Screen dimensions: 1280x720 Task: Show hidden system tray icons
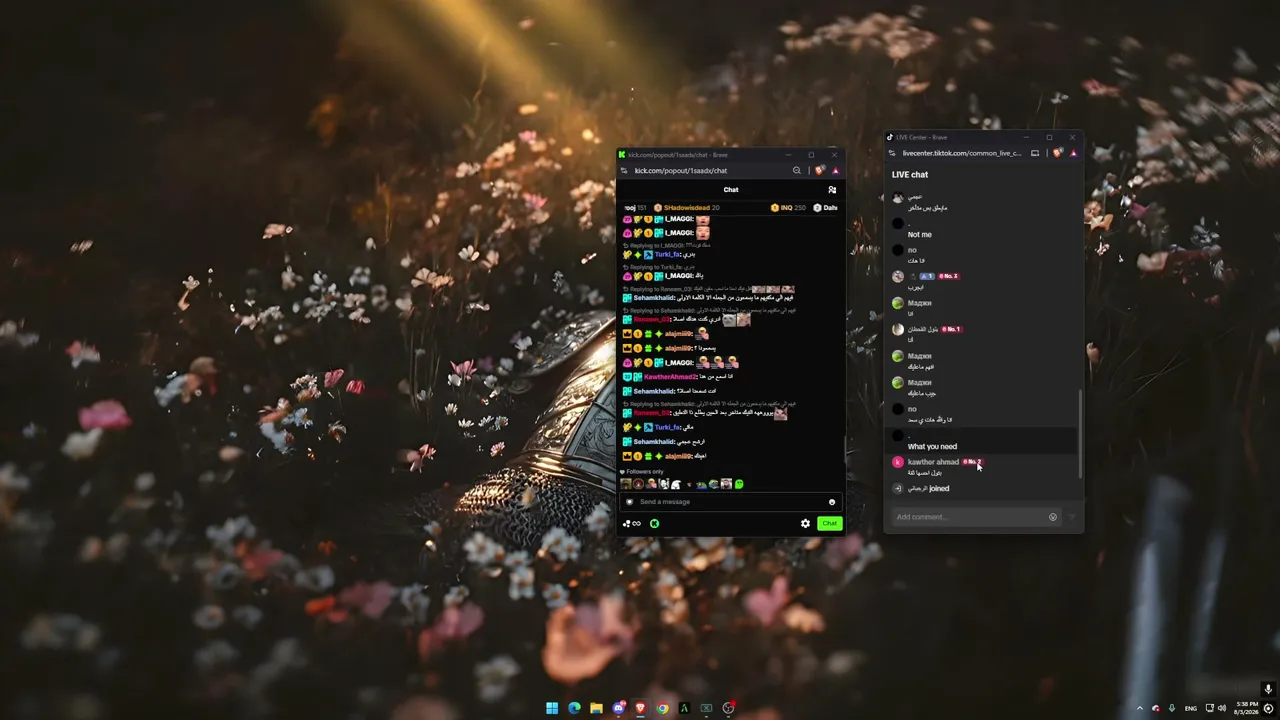[1139, 708]
